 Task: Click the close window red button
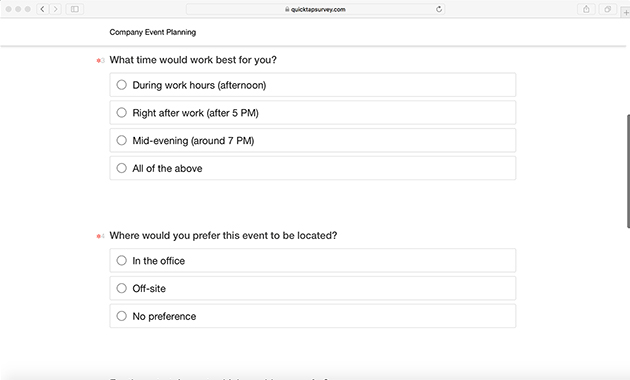pos(8,9)
